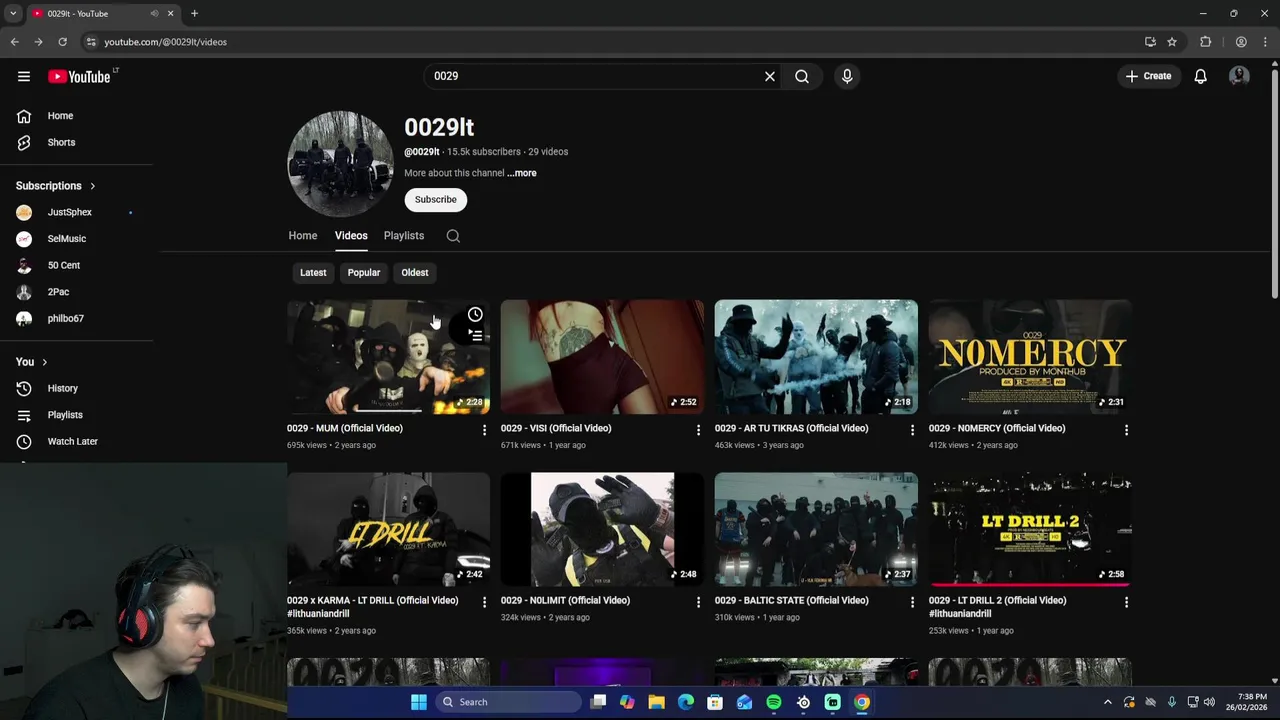Add MUM video to queue

tap(475, 335)
